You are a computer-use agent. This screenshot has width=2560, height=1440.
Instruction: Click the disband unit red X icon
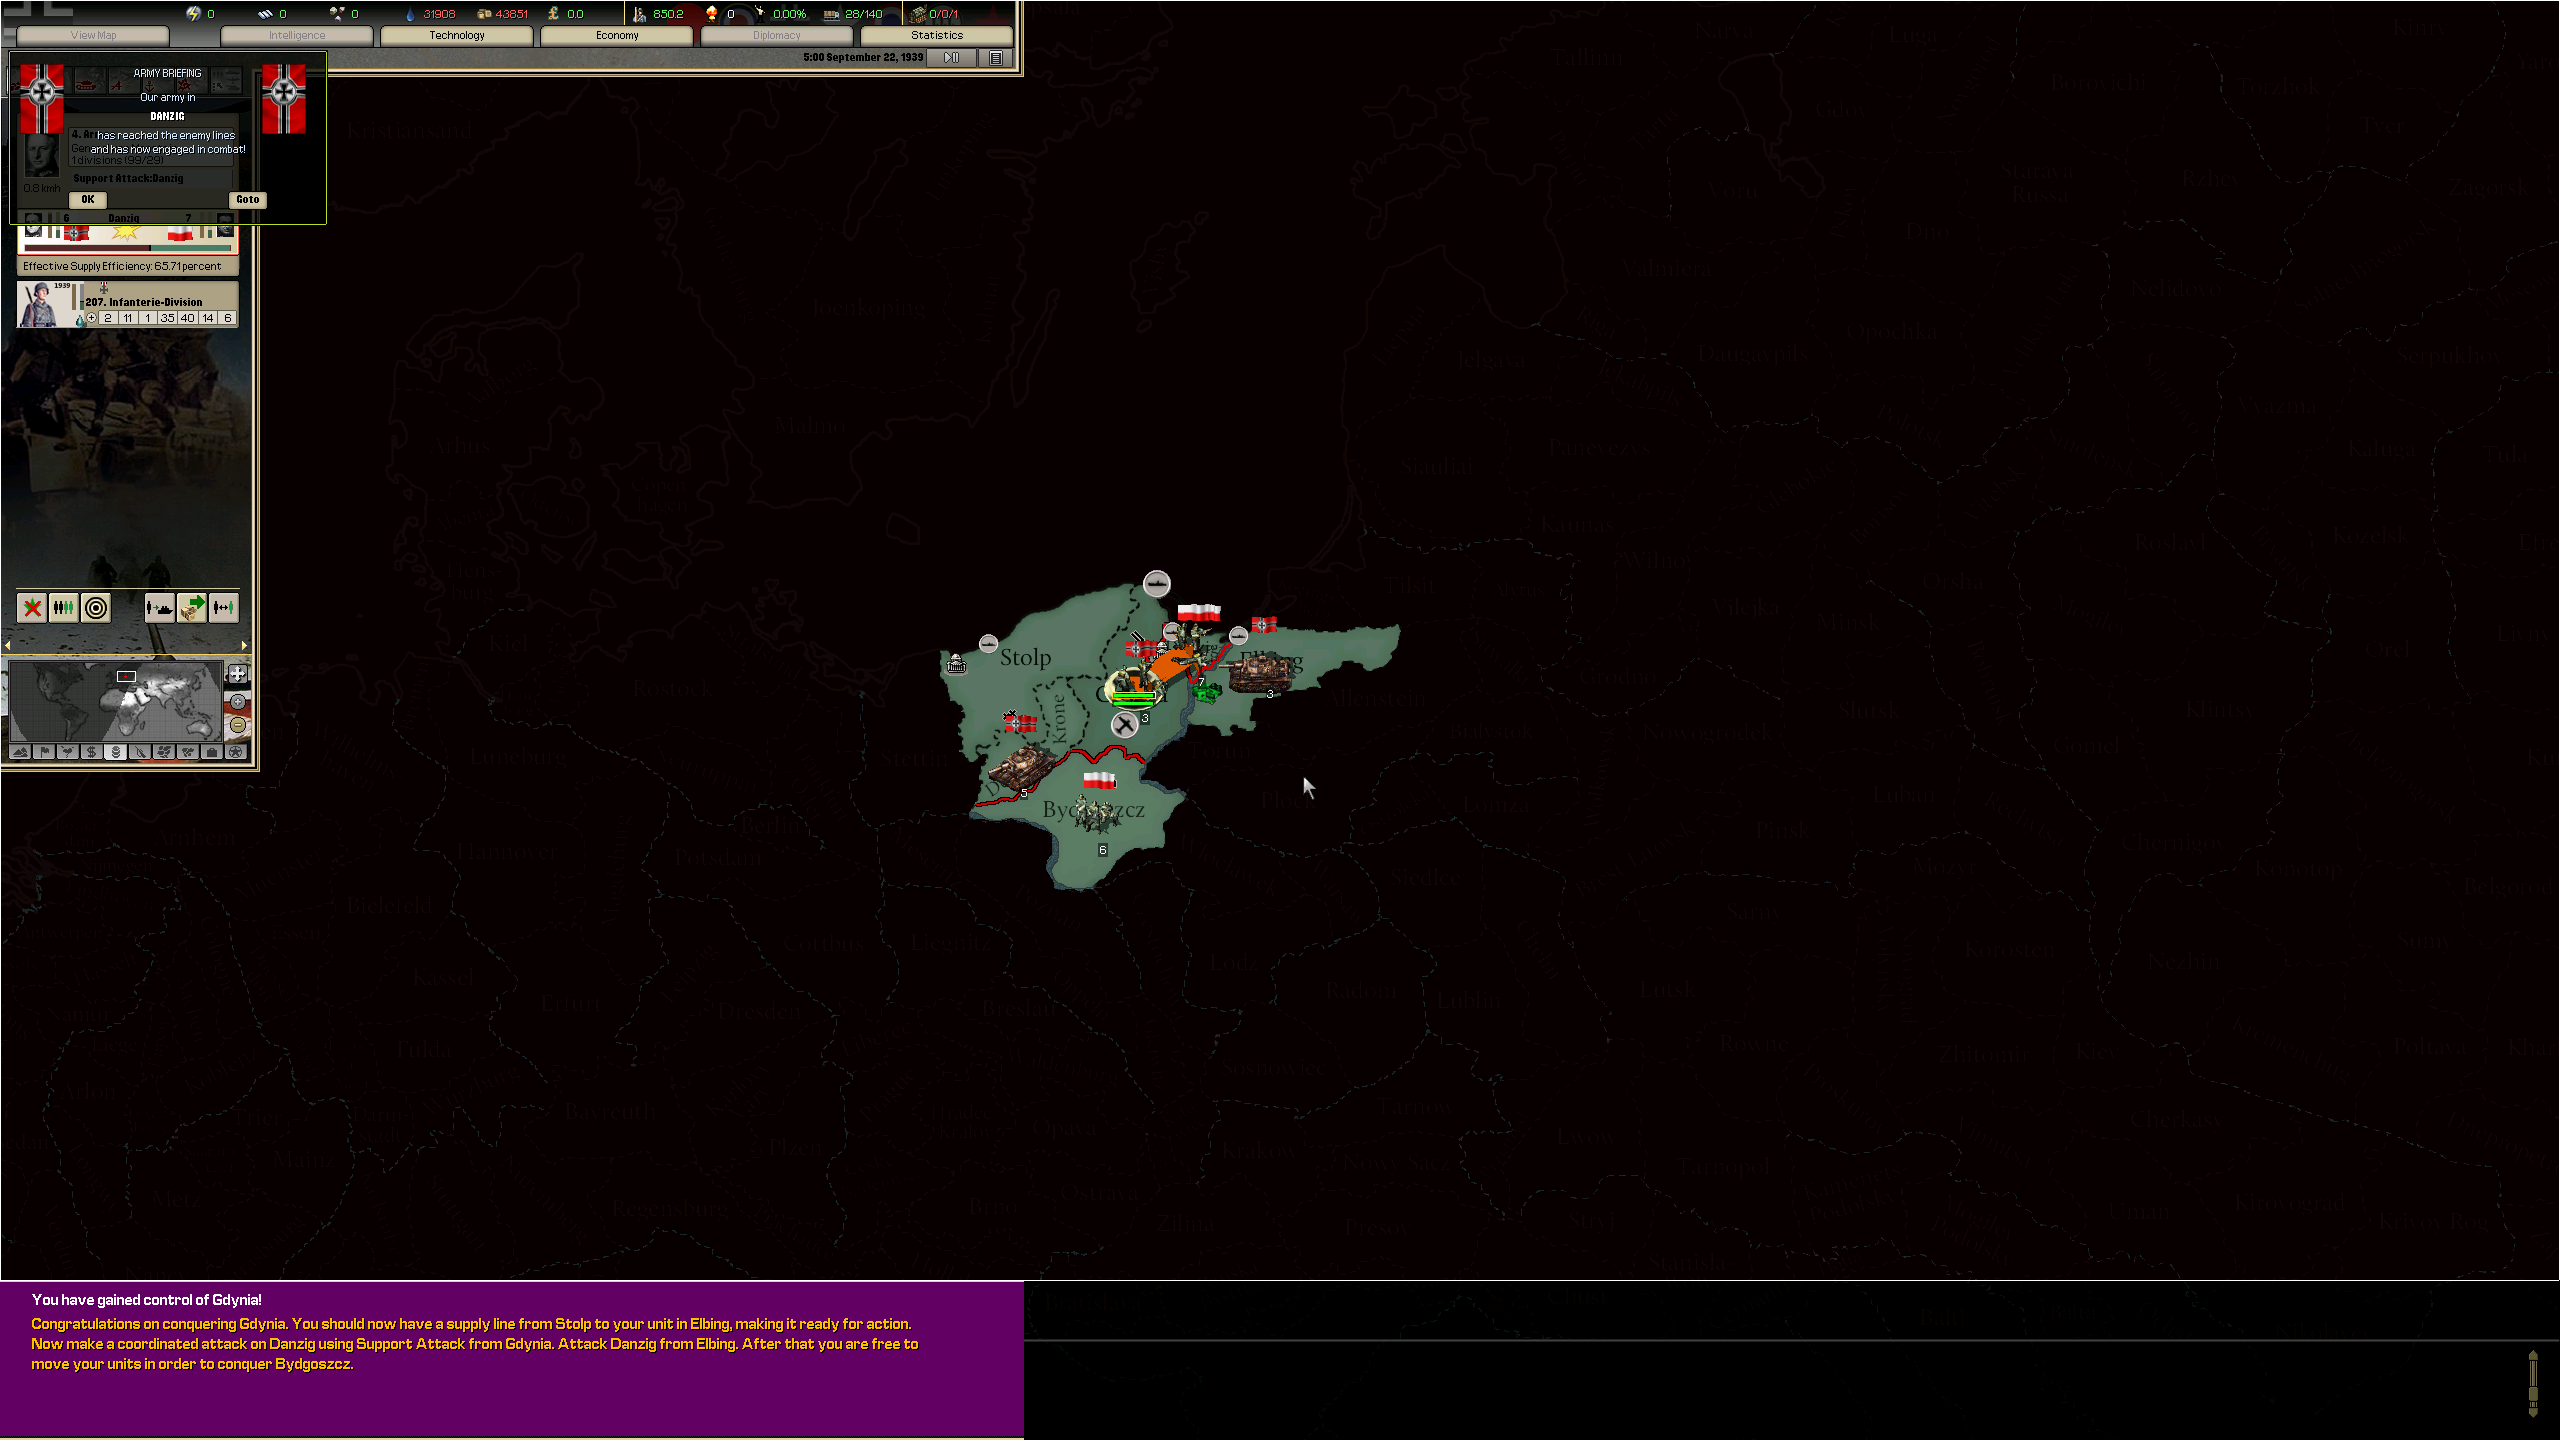[x=32, y=607]
